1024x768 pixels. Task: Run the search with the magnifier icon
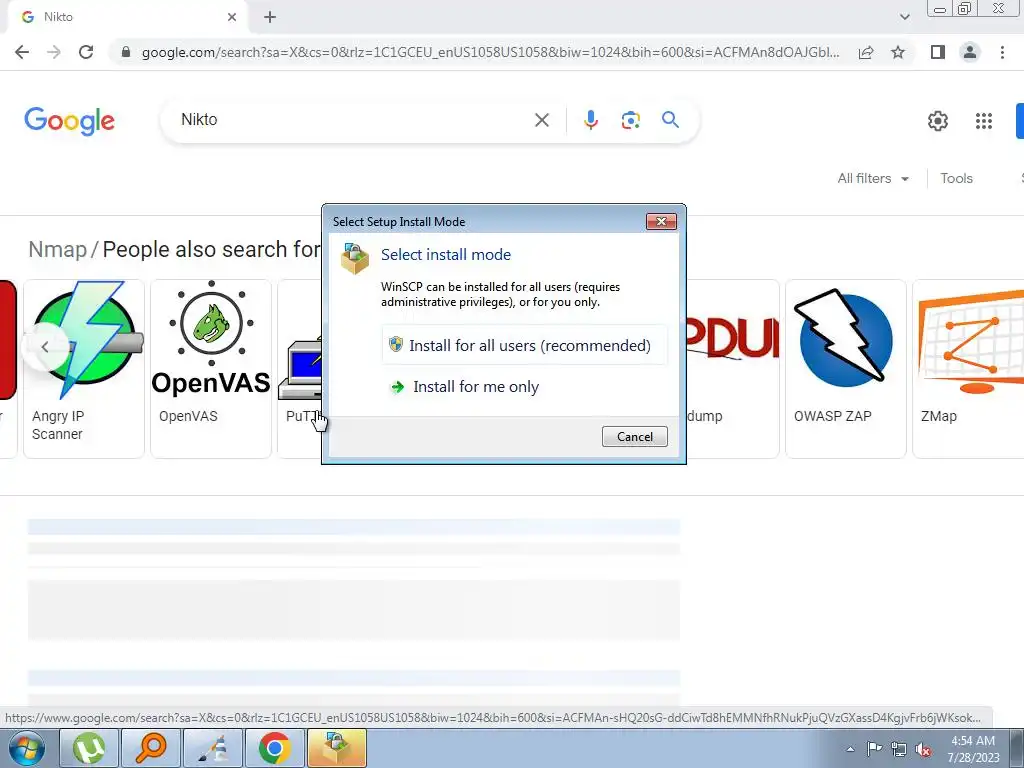point(670,120)
